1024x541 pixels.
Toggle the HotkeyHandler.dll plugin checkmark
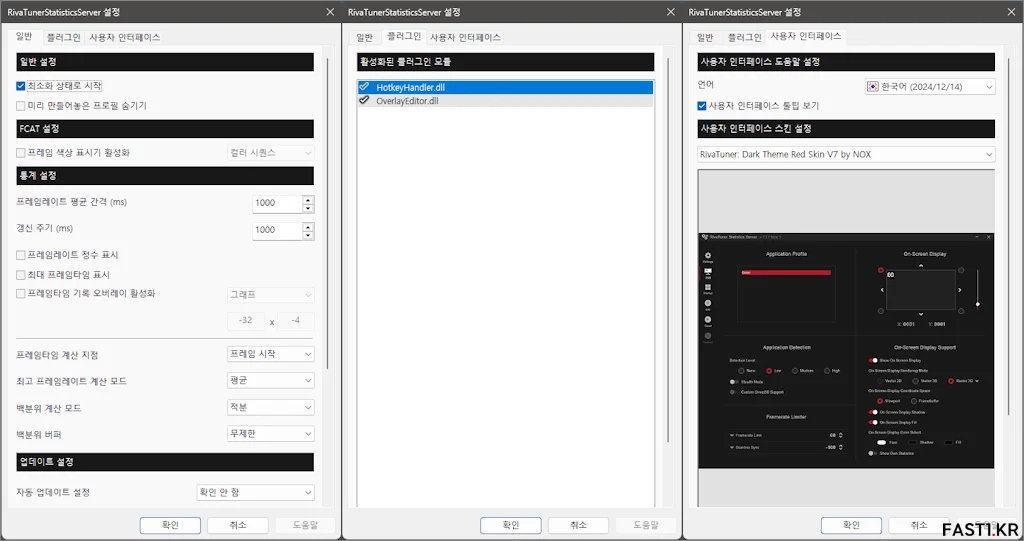click(x=364, y=87)
